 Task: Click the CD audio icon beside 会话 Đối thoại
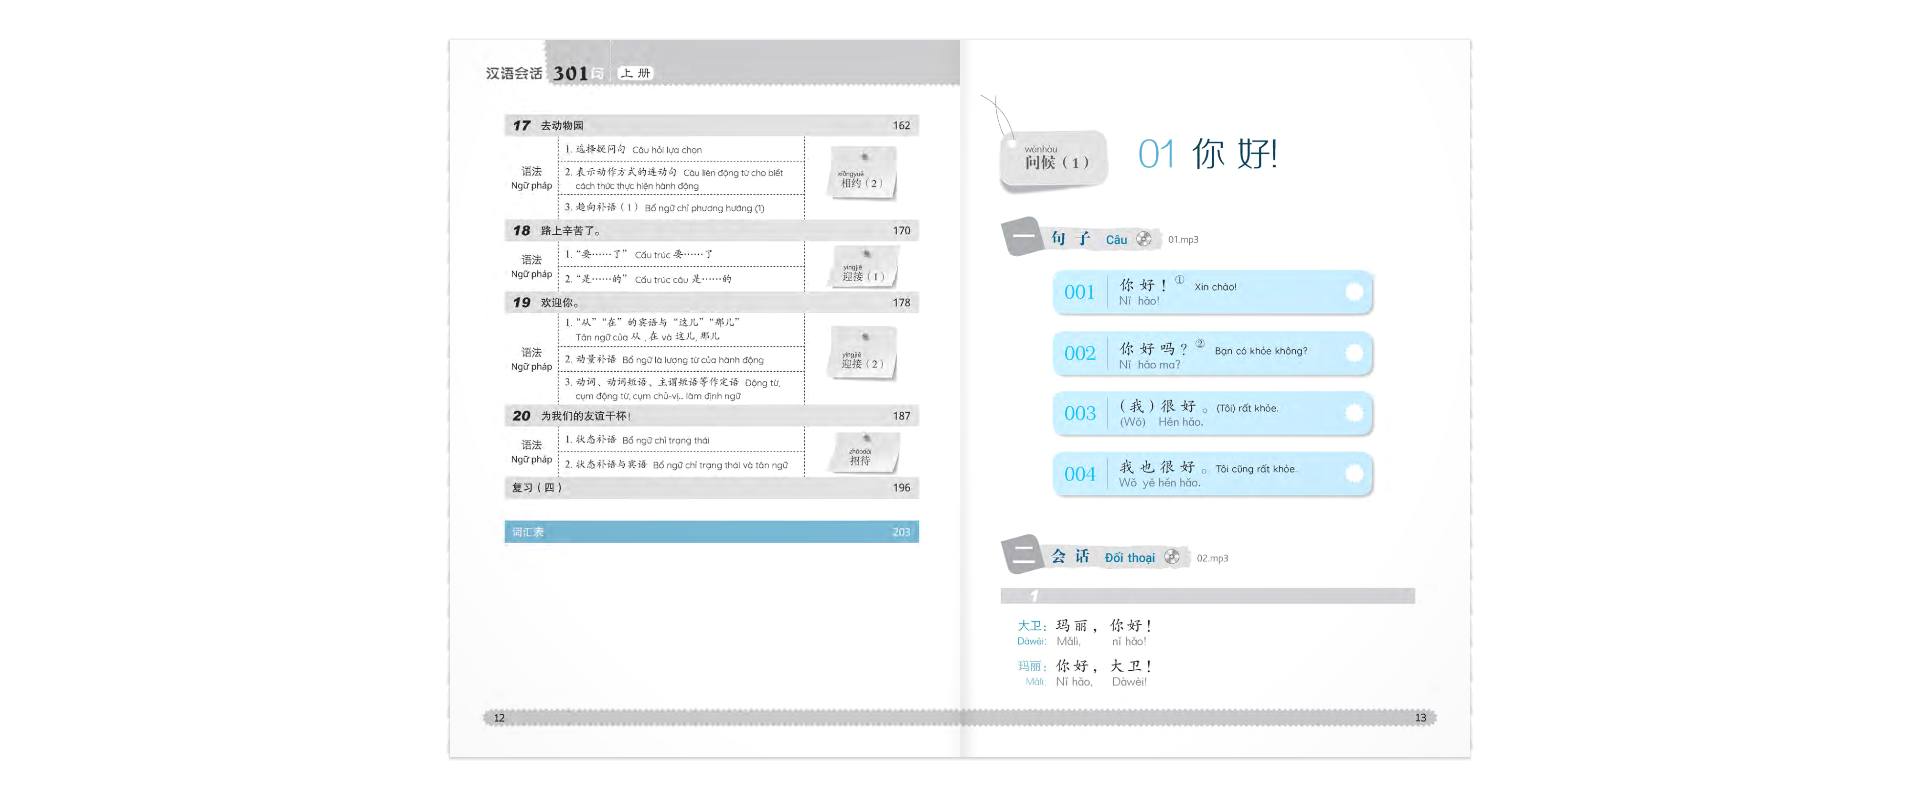point(1172,557)
